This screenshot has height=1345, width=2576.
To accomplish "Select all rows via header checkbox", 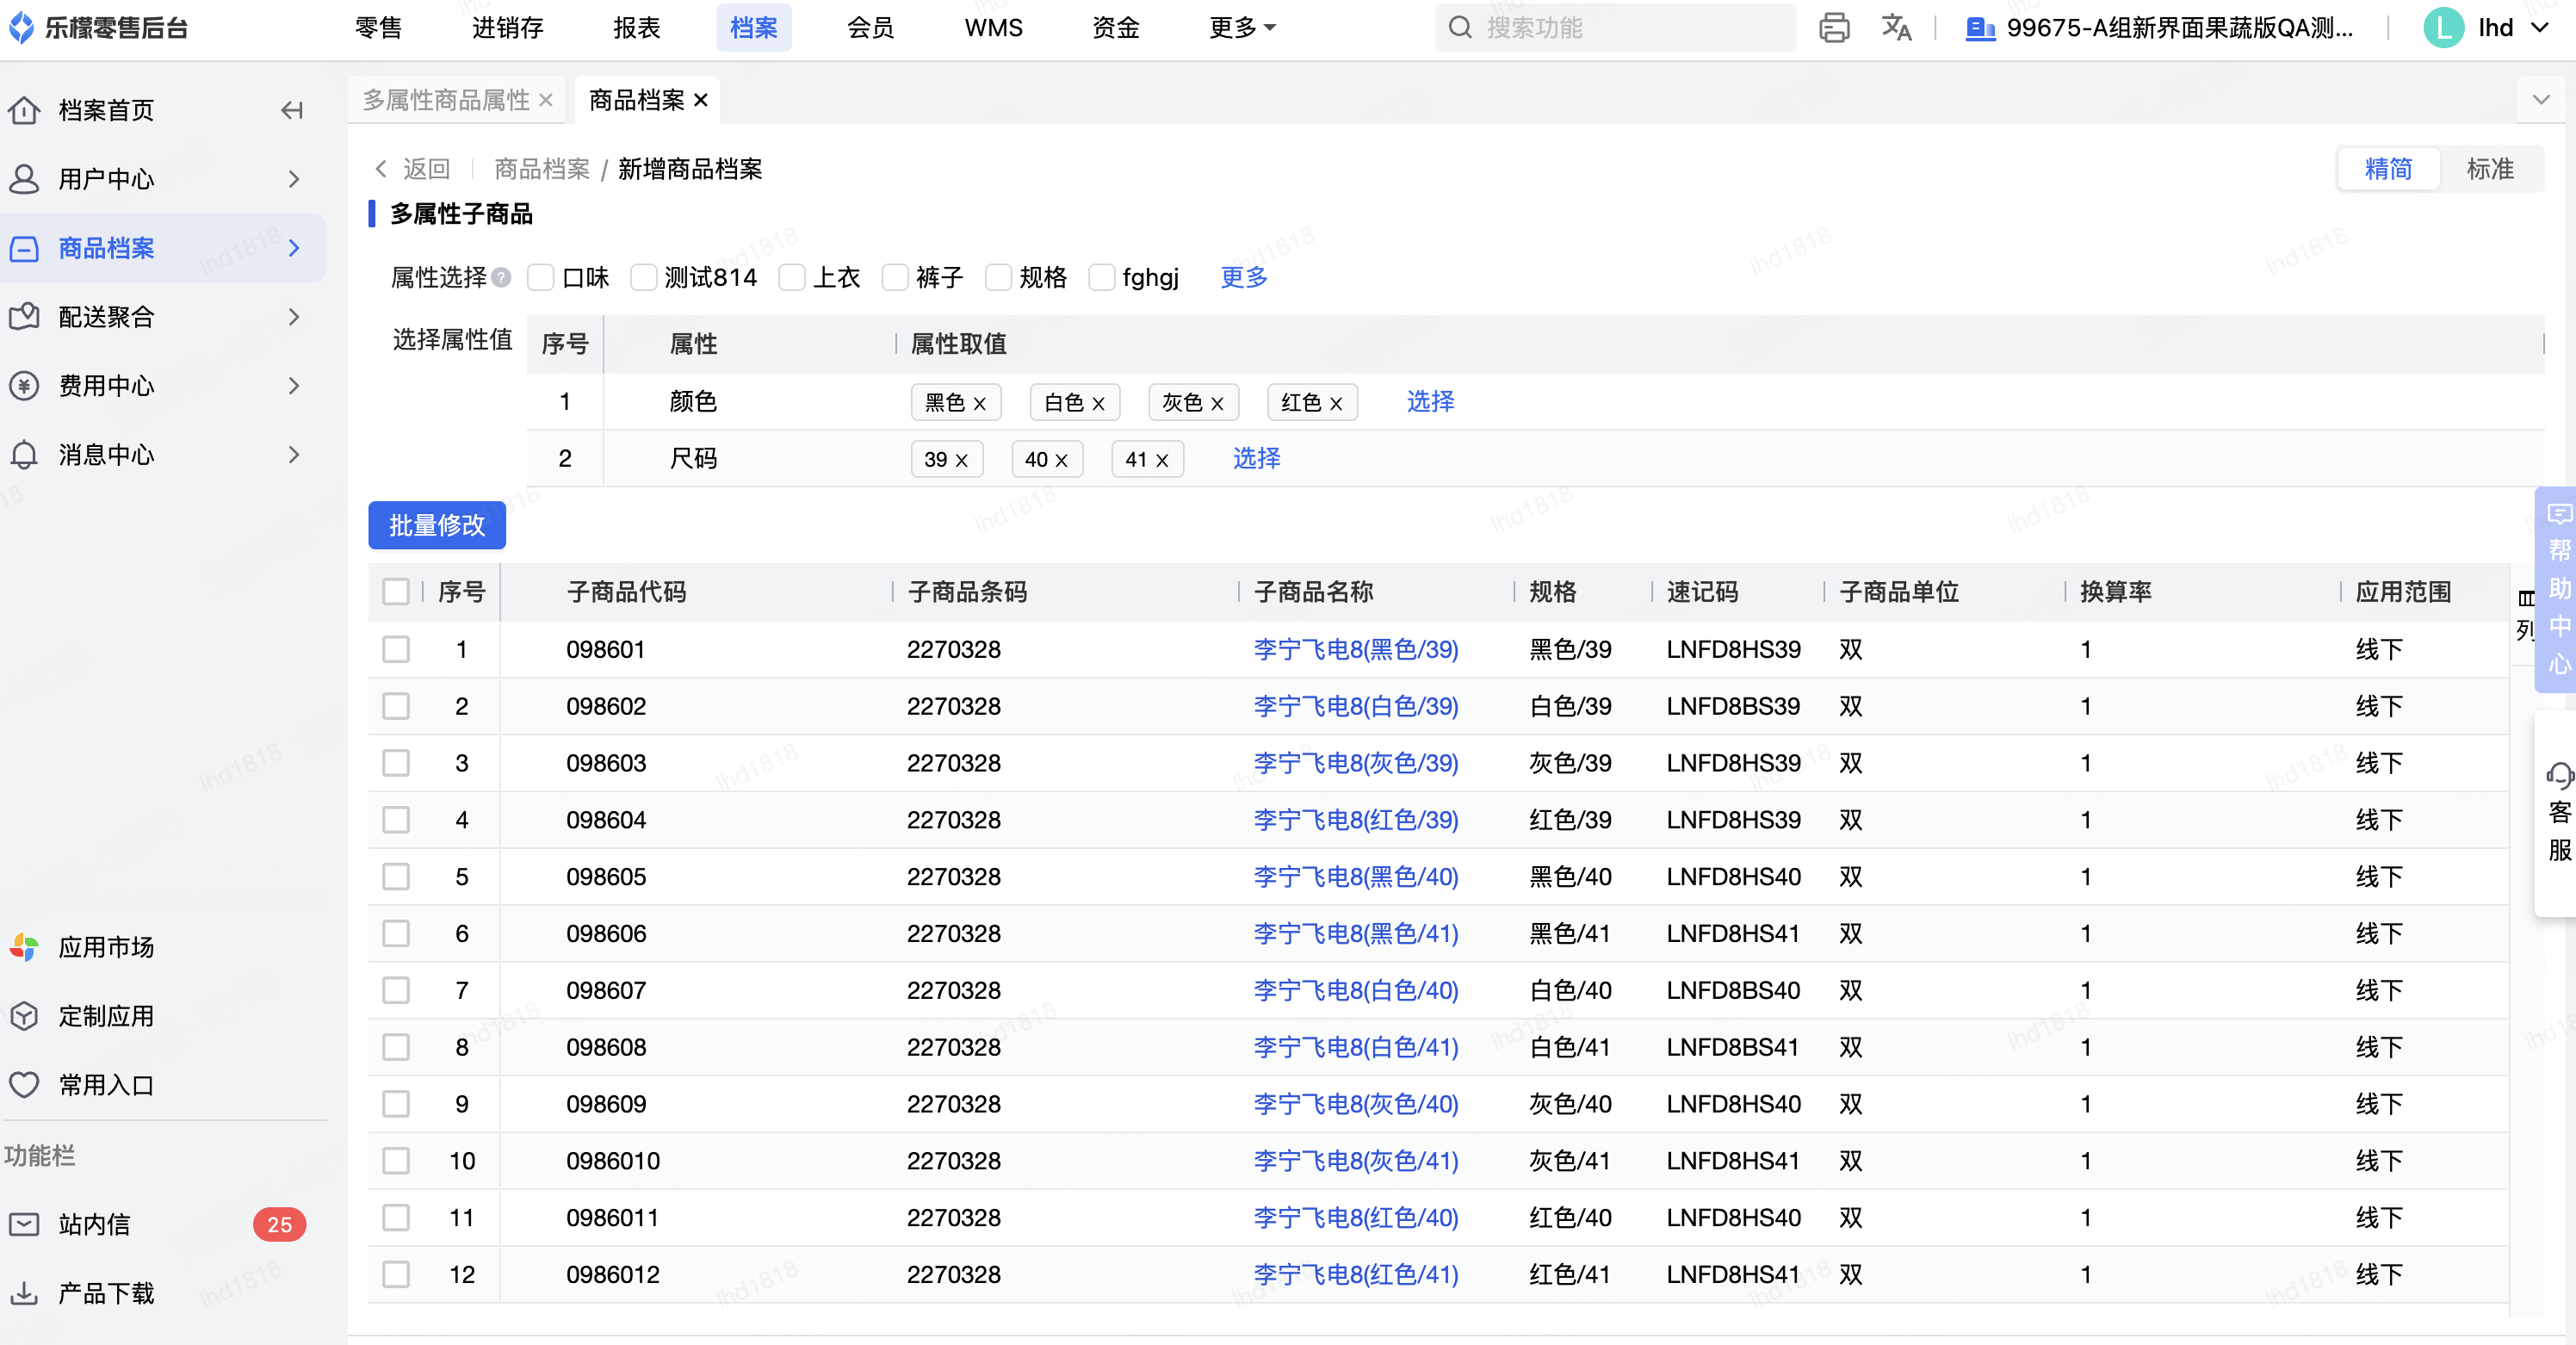I will pyautogui.click(x=396, y=592).
